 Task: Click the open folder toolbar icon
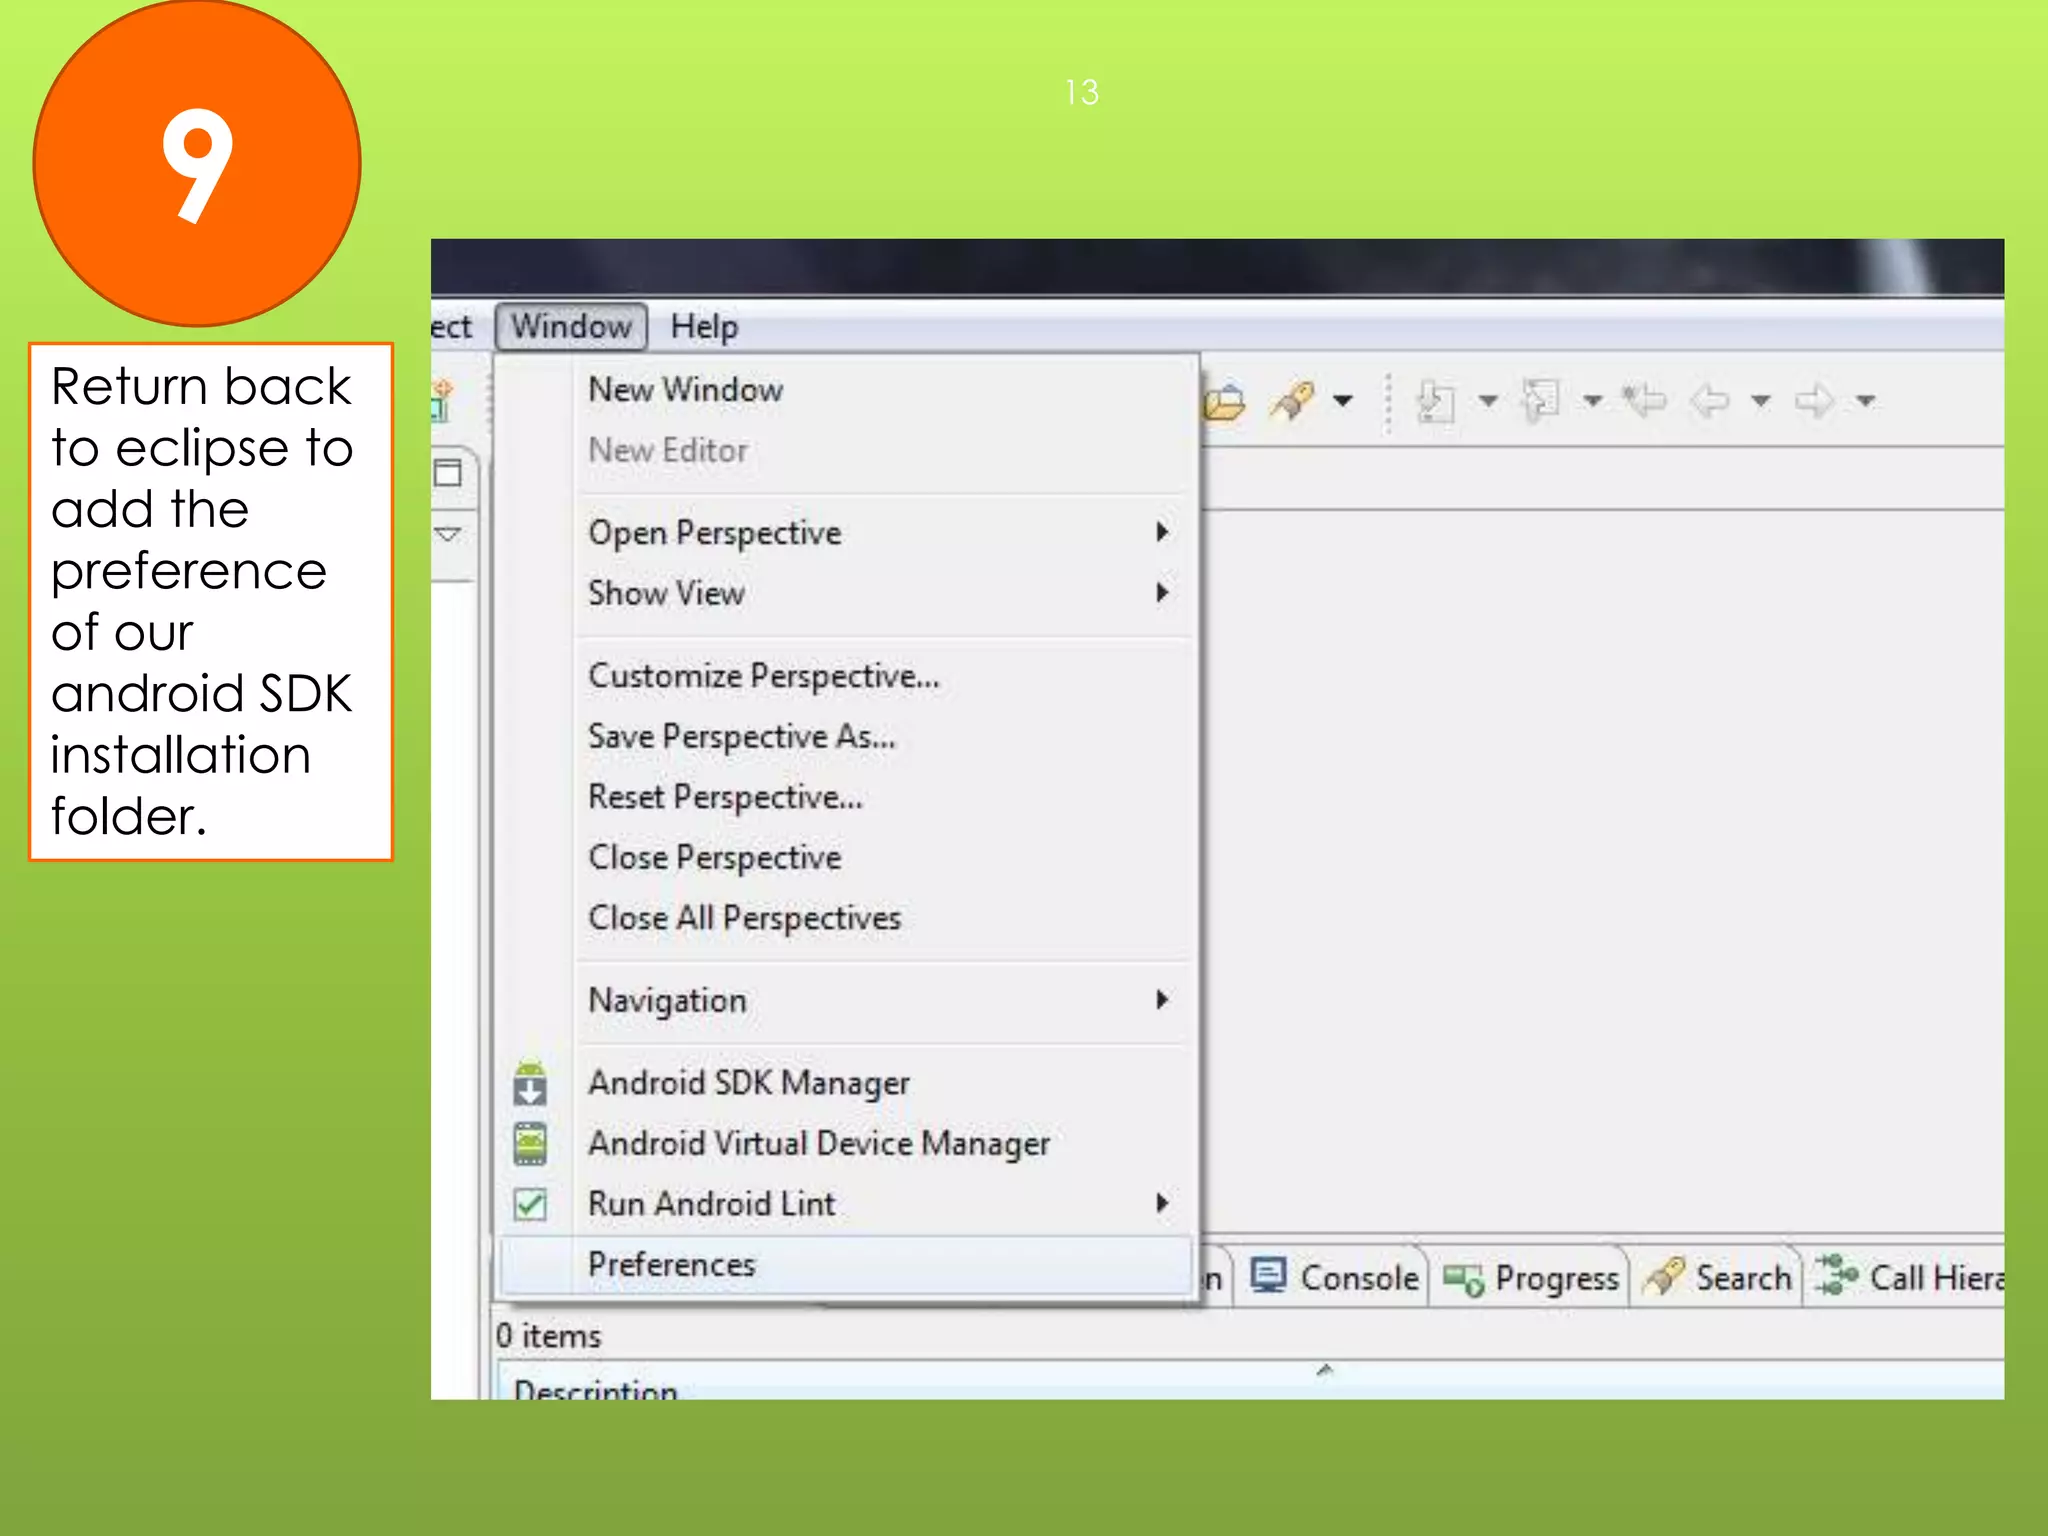tap(1224, 402)
